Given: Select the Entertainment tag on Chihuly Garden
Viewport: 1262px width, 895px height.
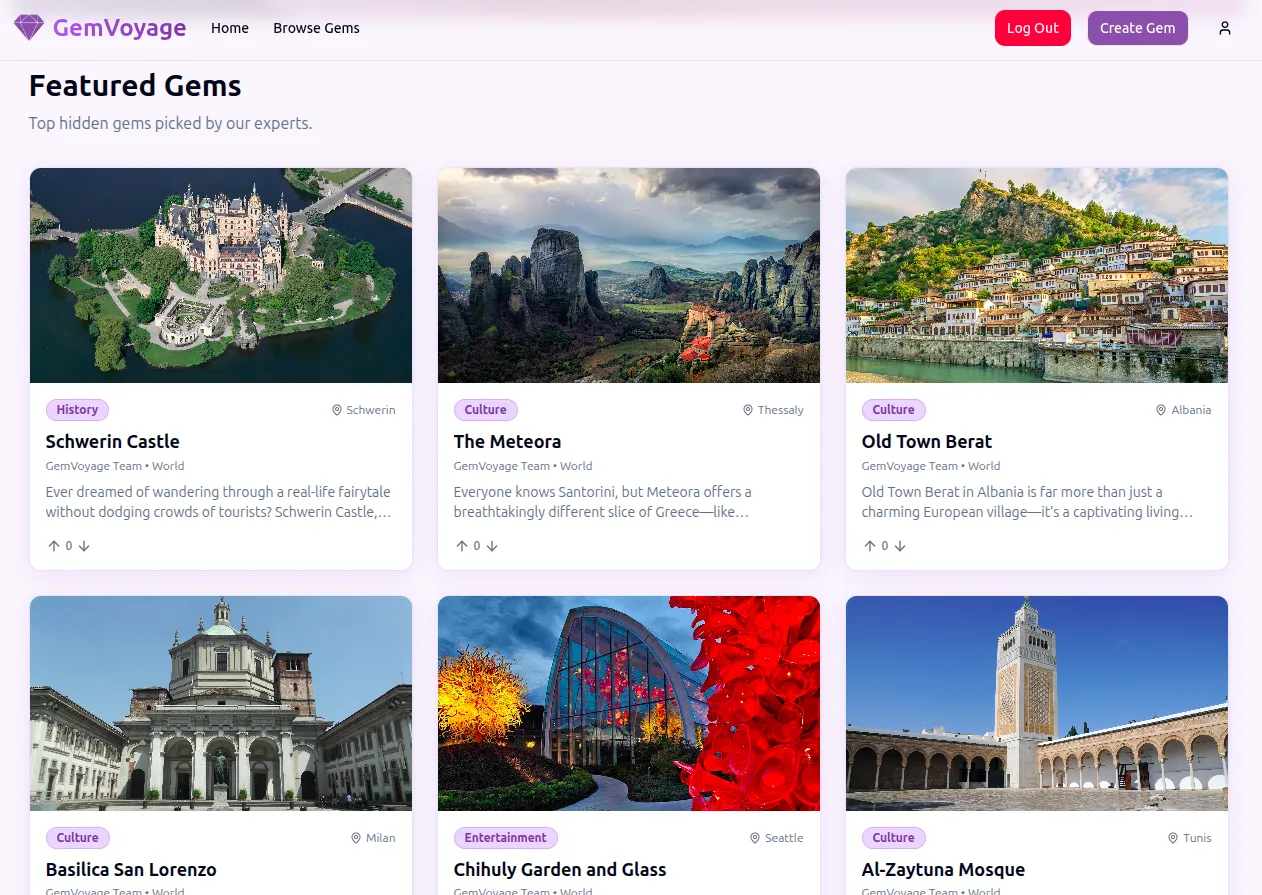Looking at the screenshot, I should pyautogui.click(x=505, y=838).
